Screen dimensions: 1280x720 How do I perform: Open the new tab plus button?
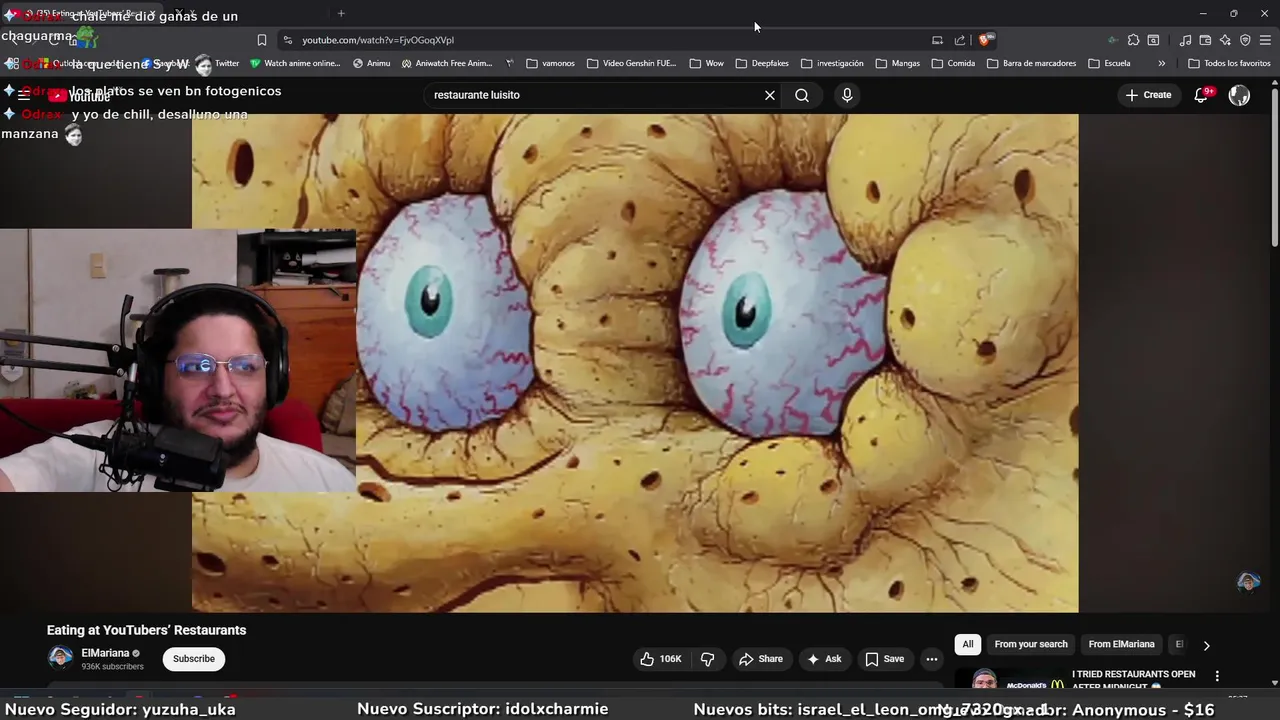point(341,13)
